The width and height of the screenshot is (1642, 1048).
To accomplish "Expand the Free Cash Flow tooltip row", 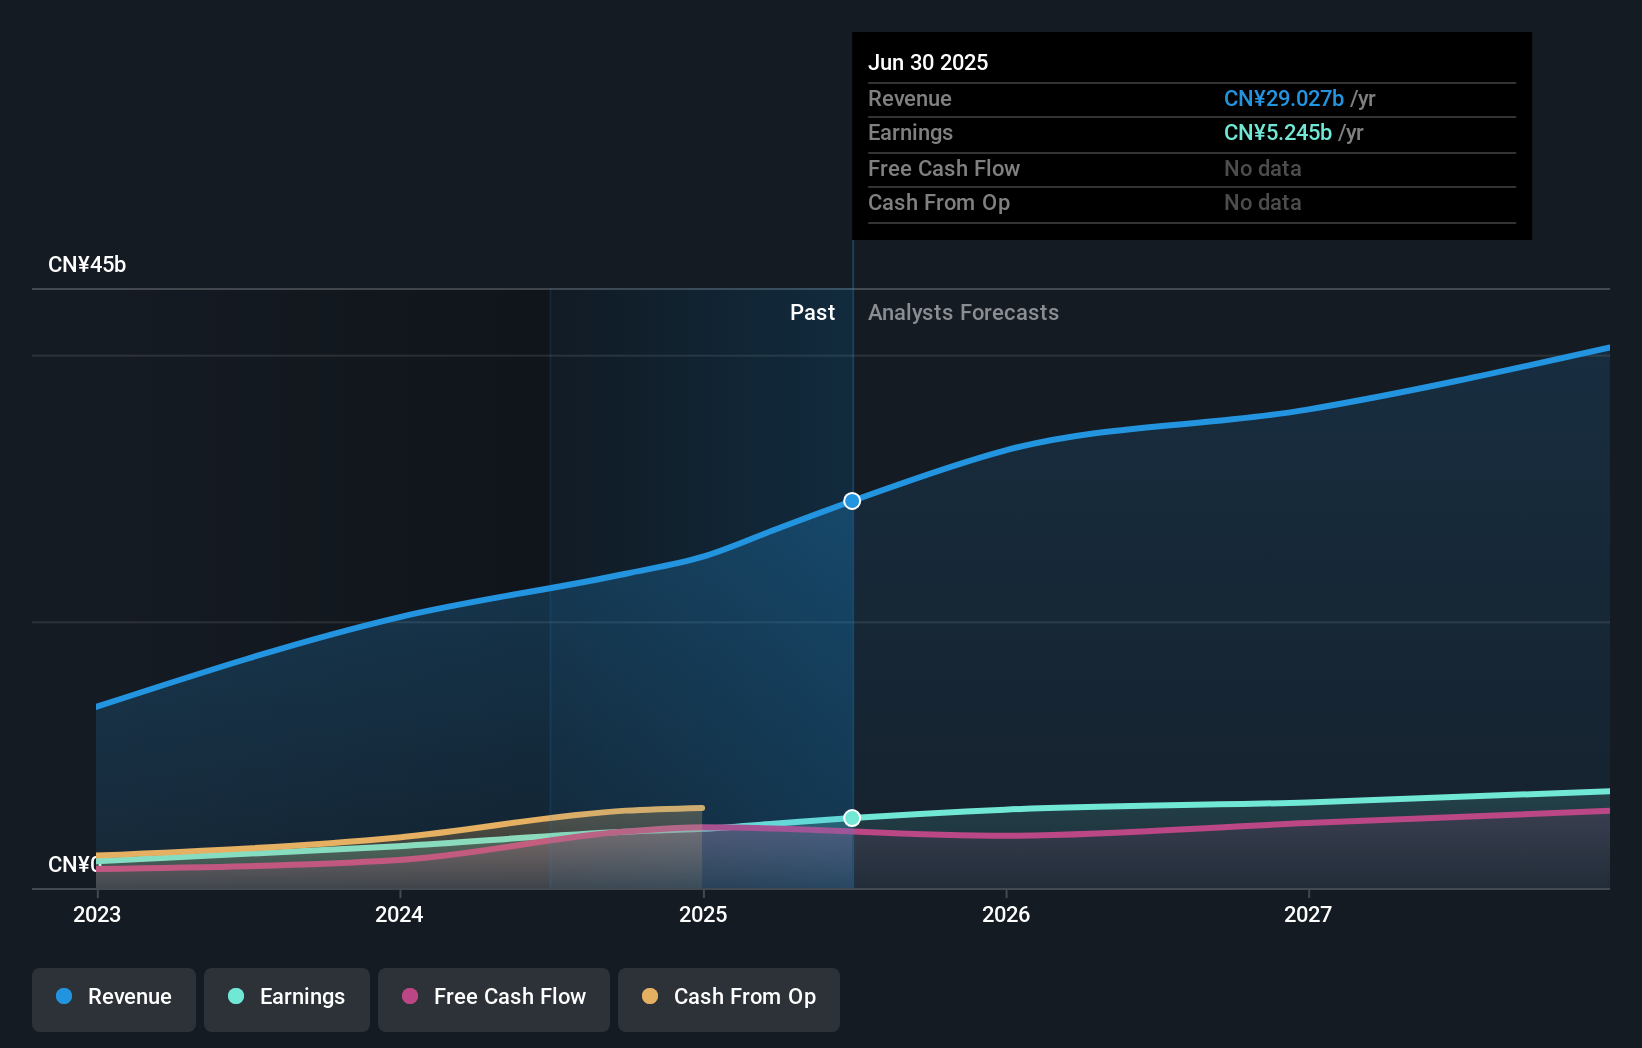I will (944, 168).
